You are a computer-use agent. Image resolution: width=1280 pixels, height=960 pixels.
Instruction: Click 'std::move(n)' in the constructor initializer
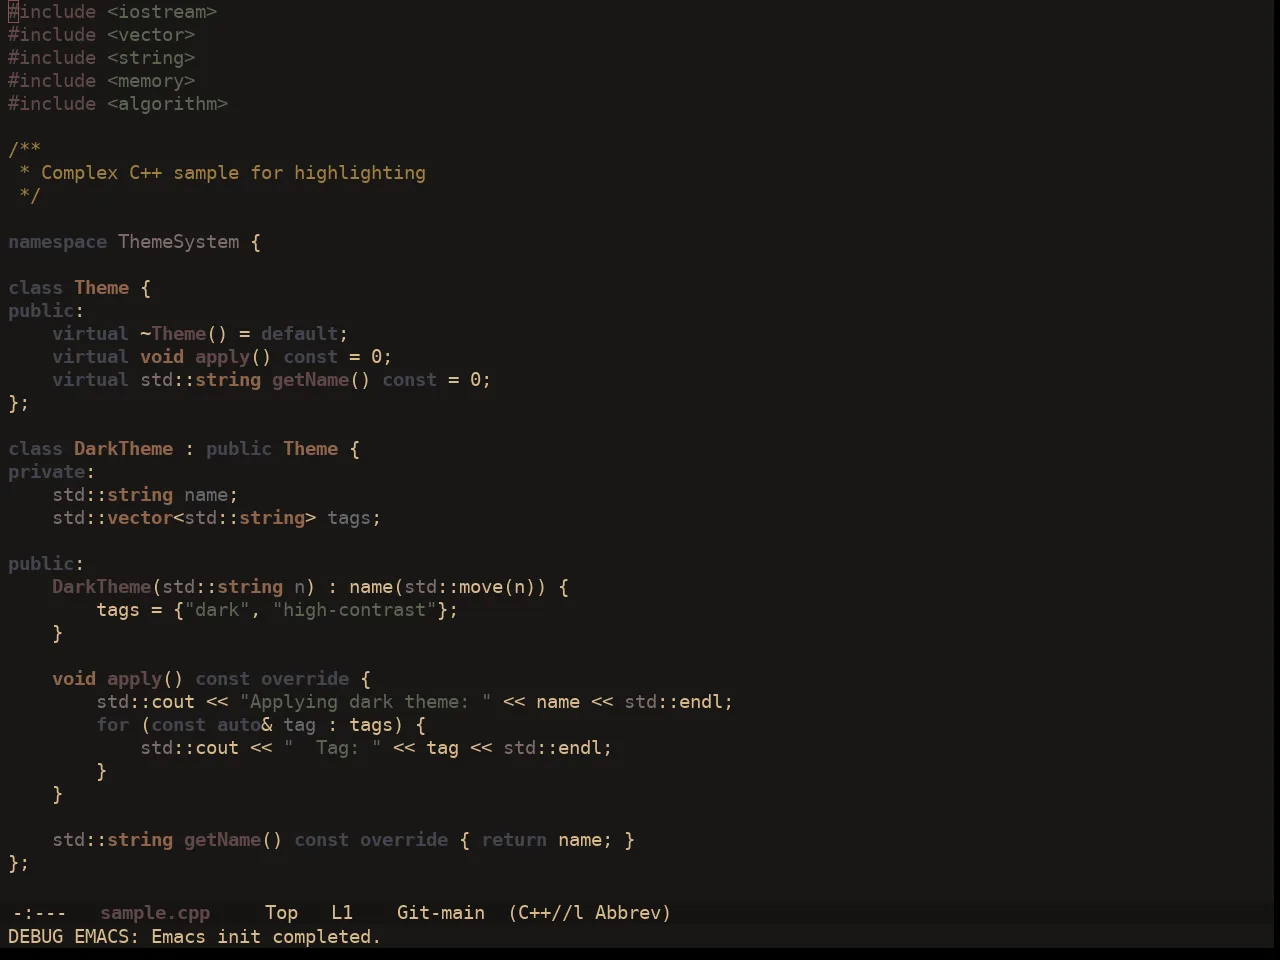[x=470, y=587]
